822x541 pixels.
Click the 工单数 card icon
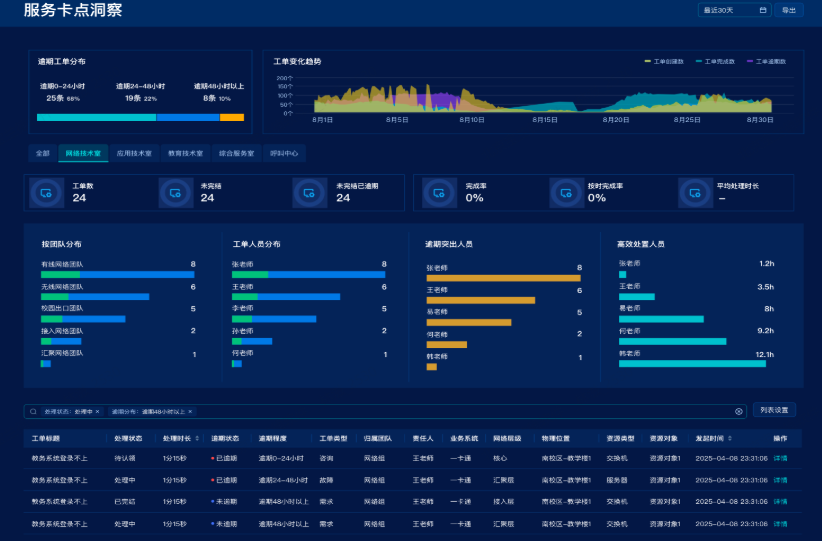coord(46,193)
